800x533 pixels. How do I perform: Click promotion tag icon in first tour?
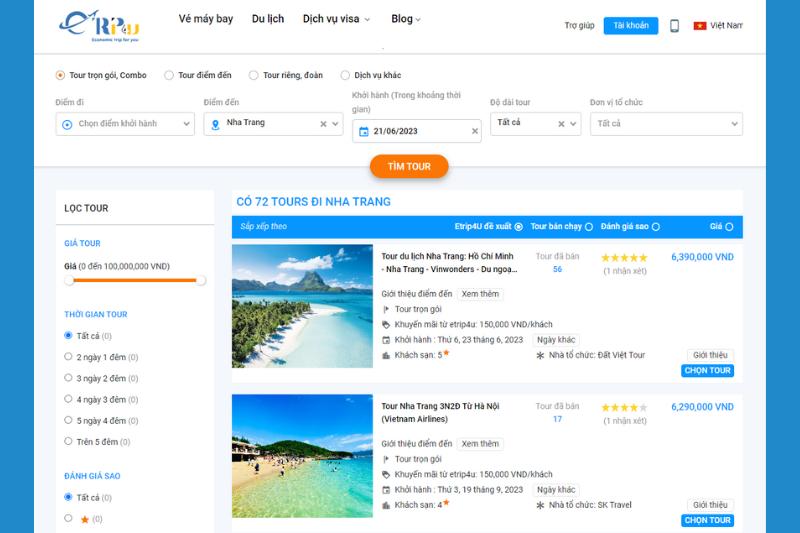click(386, 324)
